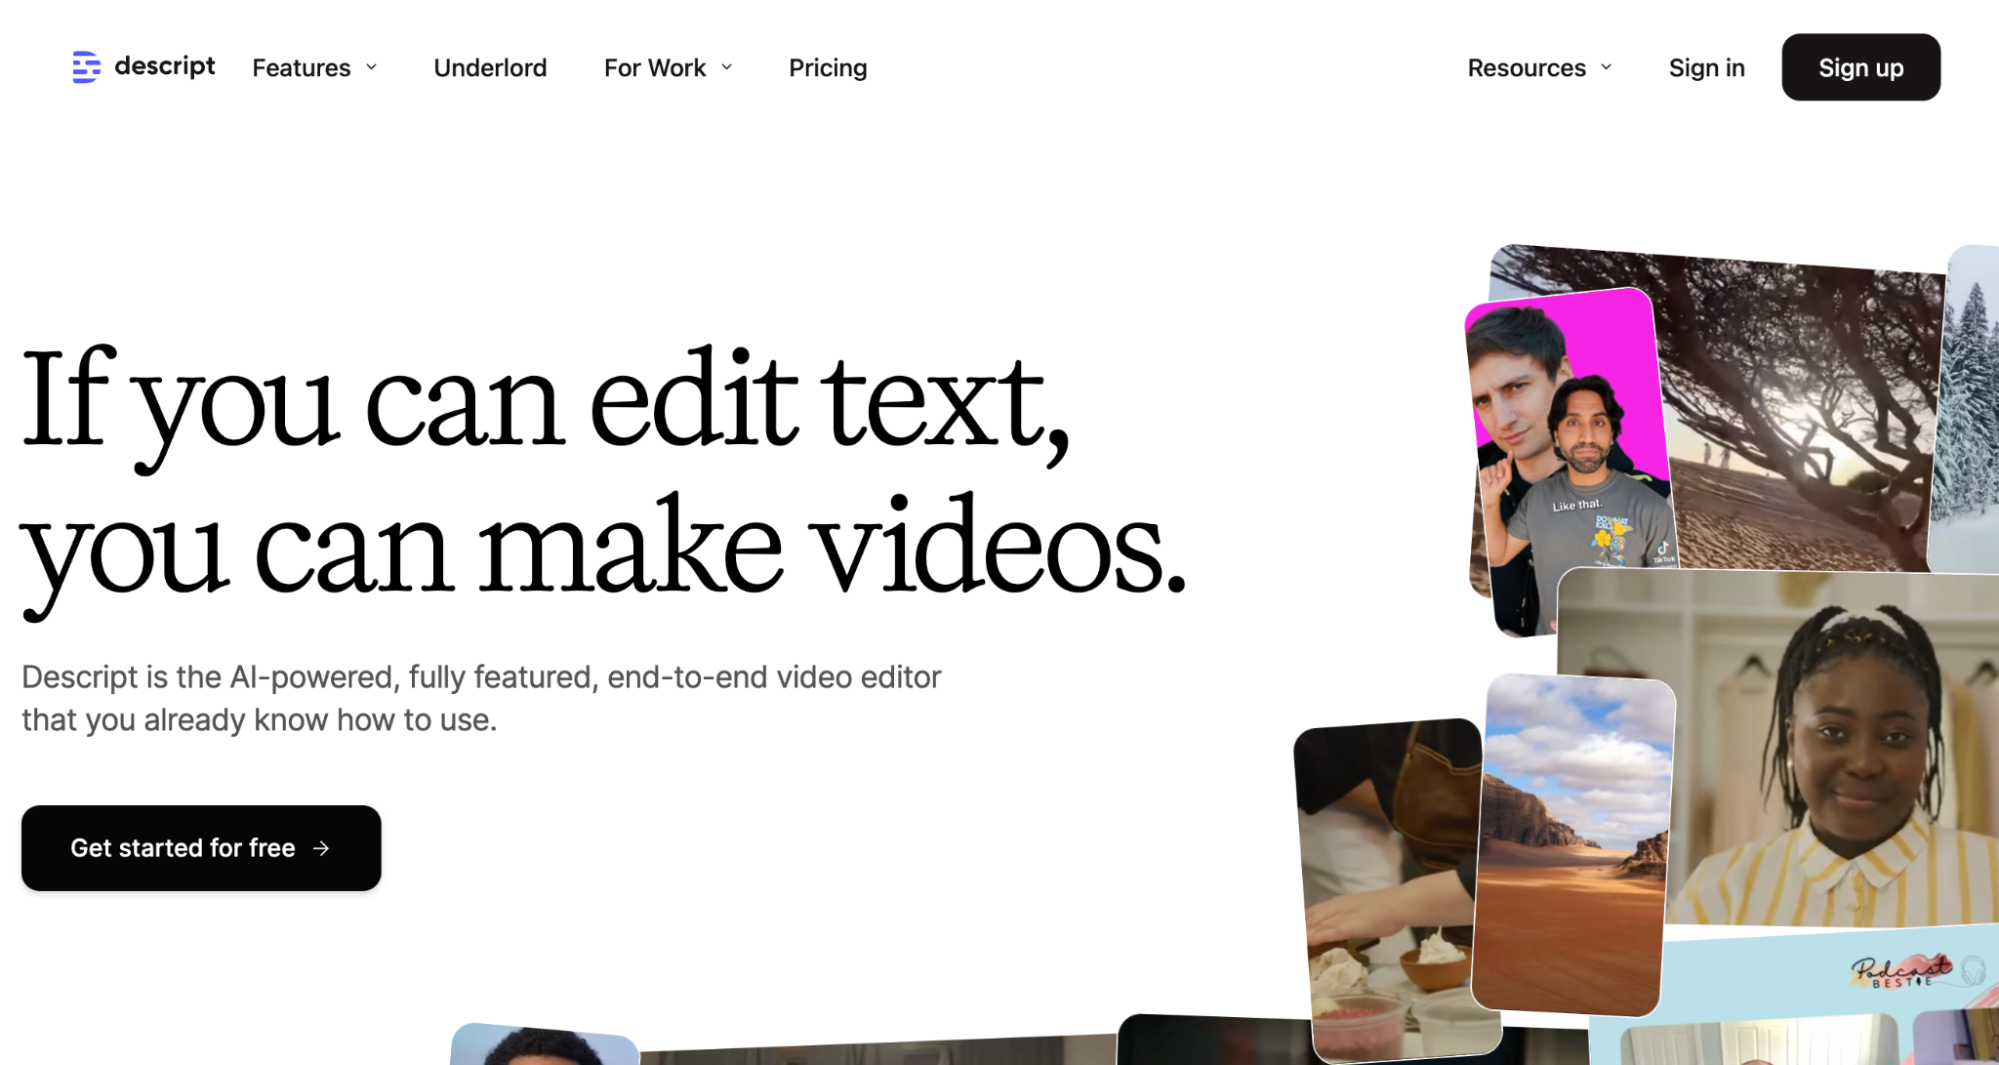Viewport: 1999px width, 1065px height.
Task: Expand the For Work dropdown chevron
Action: [727, 67]
